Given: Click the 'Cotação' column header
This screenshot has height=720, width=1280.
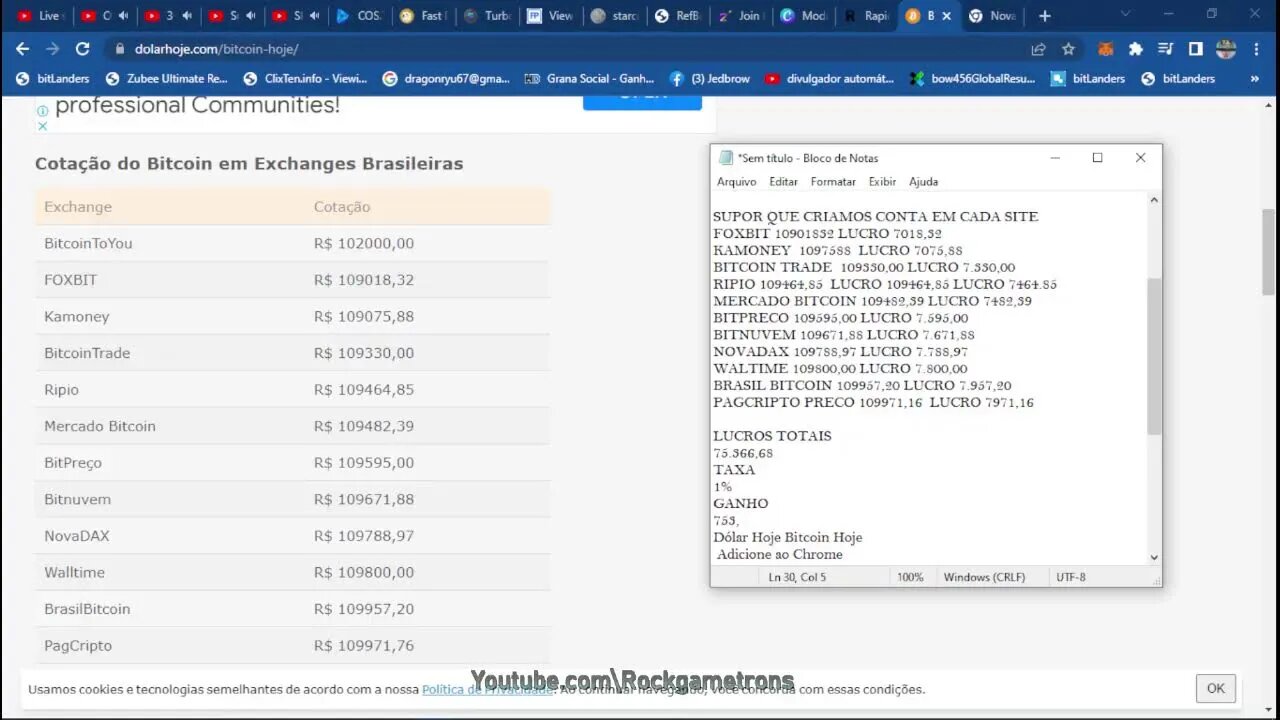Looking at the screenshot, I should point(342,207).
